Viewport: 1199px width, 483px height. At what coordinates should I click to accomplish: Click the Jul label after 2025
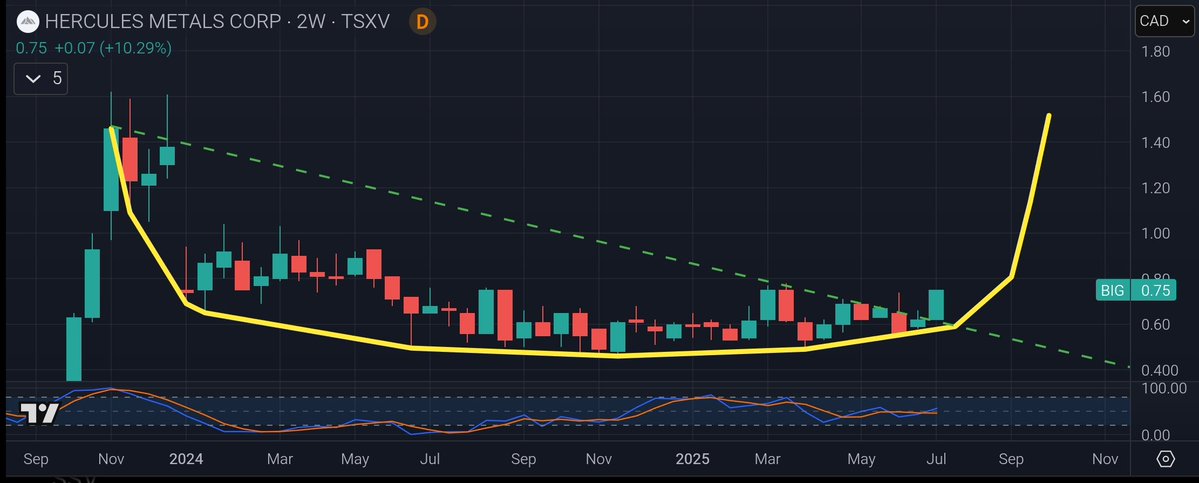click(x=937, y=459)
